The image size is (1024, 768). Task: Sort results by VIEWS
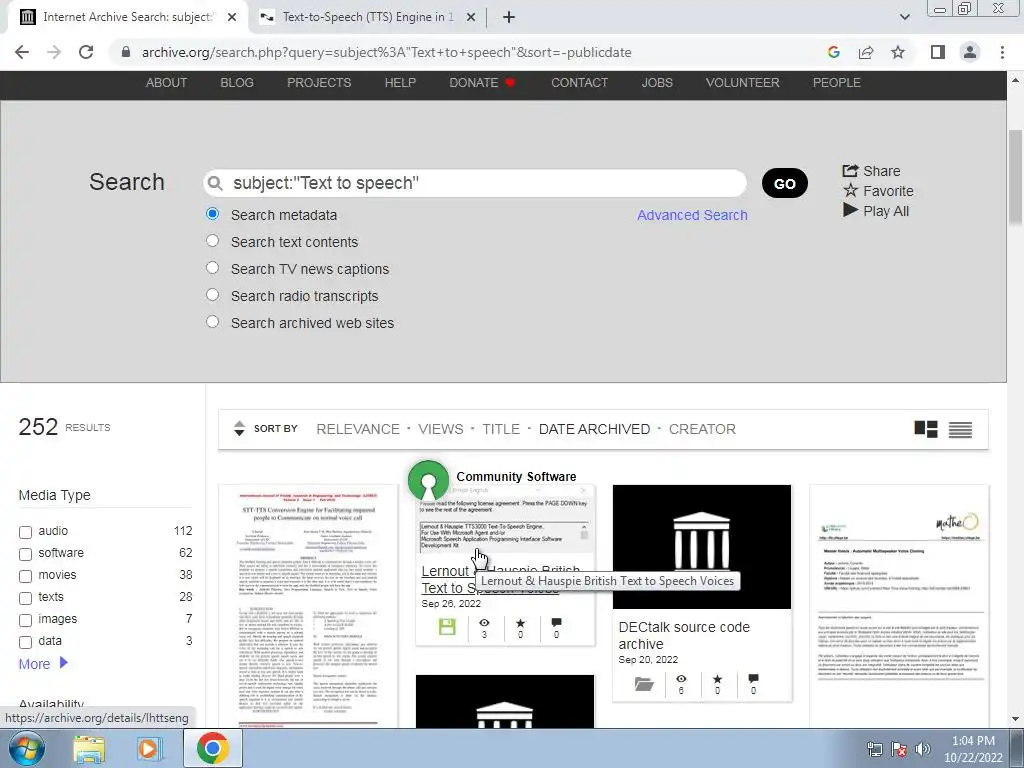[441, 429]
